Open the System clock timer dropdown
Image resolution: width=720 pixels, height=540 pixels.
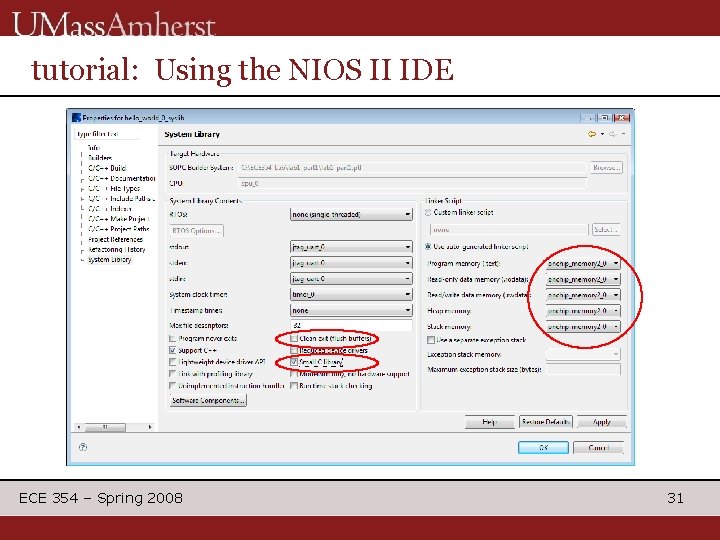(x=351, y=294)
